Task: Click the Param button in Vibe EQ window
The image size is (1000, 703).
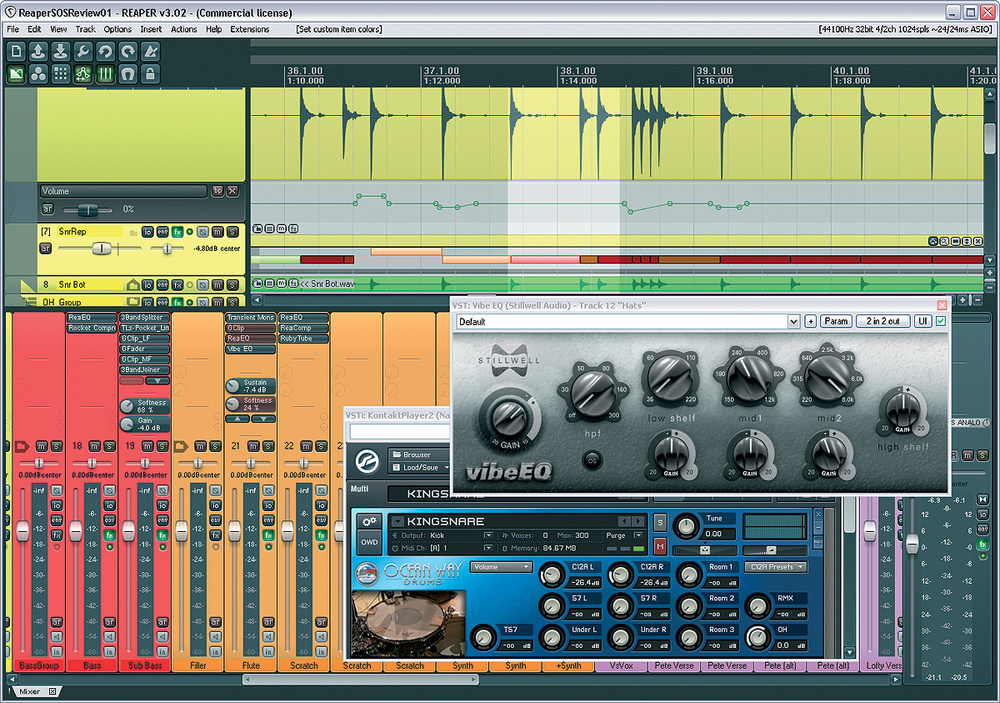Action: [x=836, y=321]
